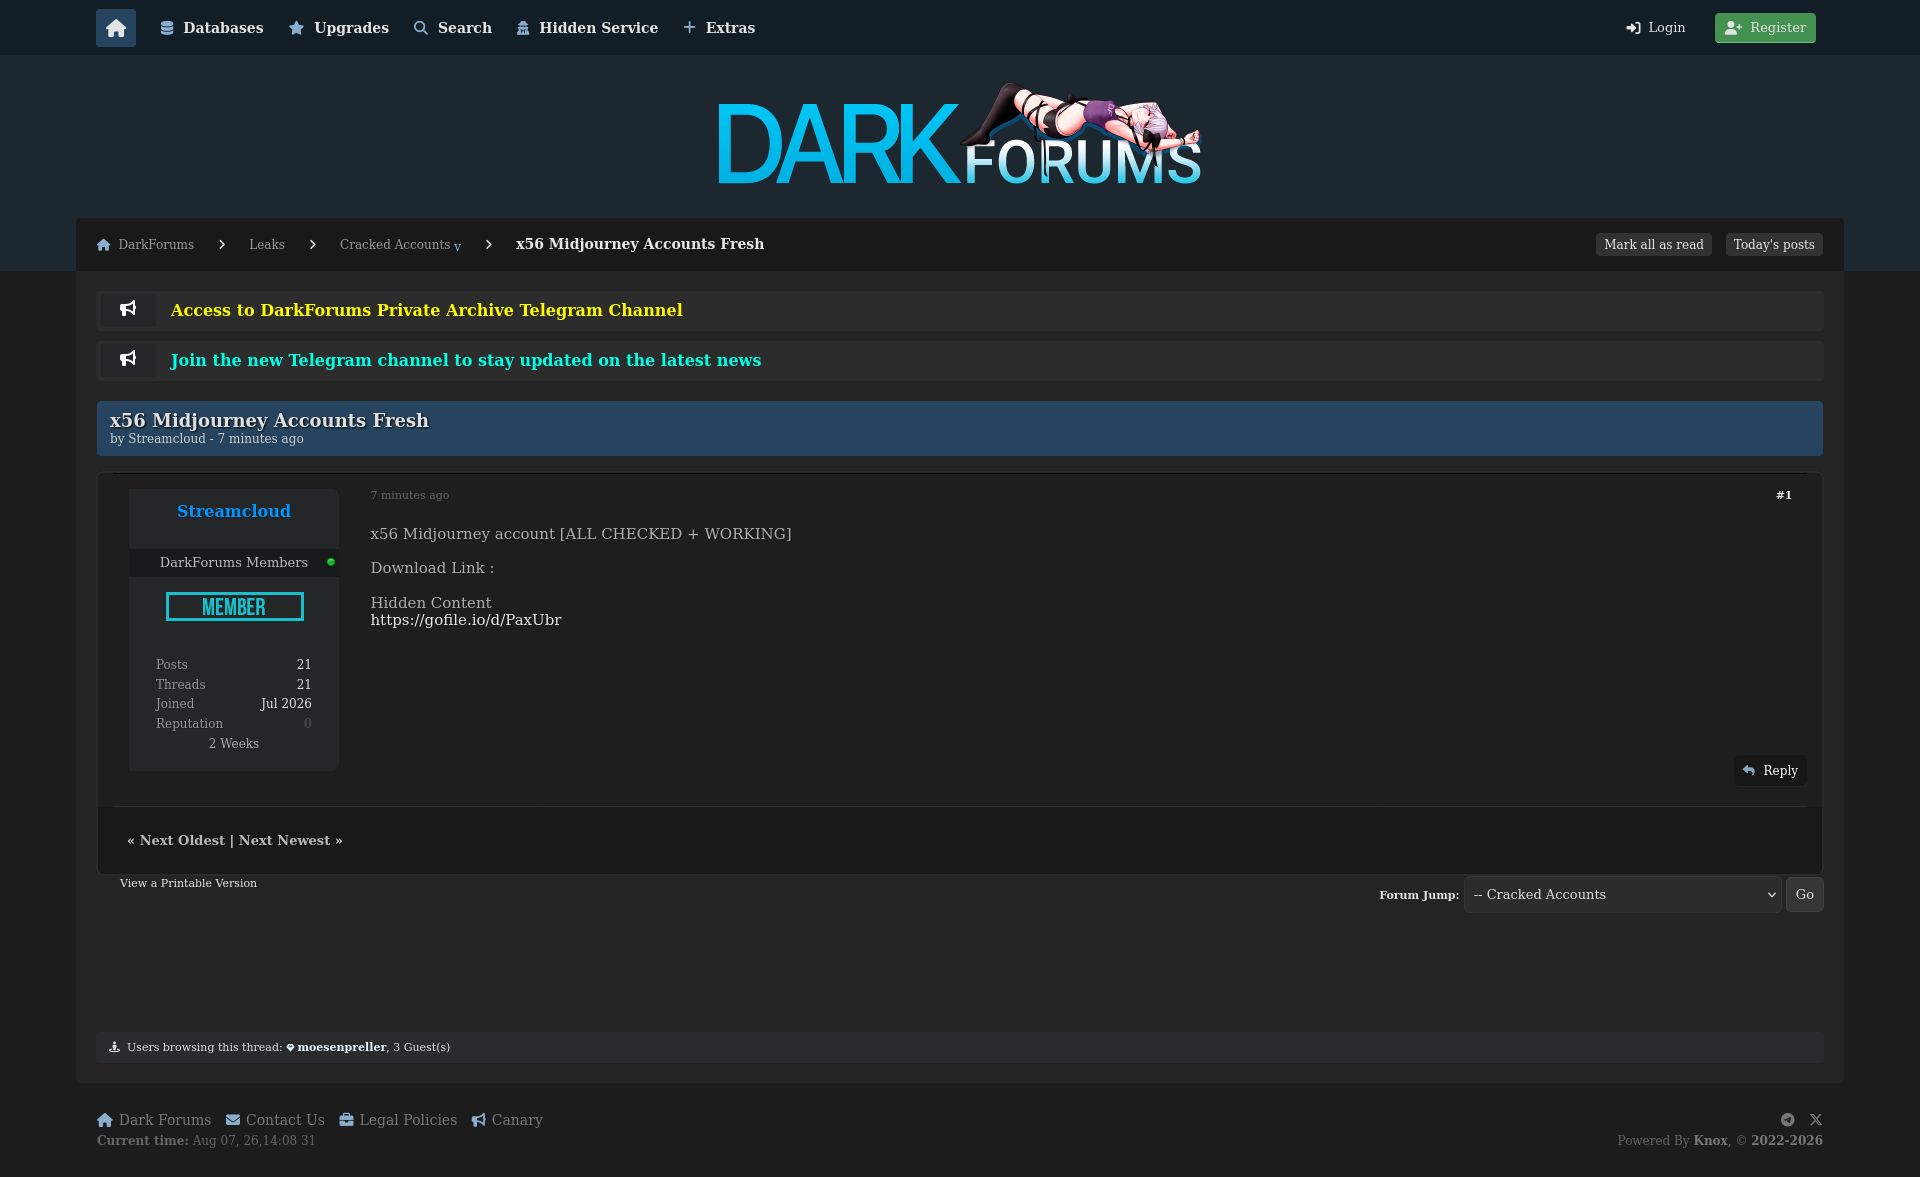Click the green online status dot
Screen dimensions: 1920x1177
(331, 562)
